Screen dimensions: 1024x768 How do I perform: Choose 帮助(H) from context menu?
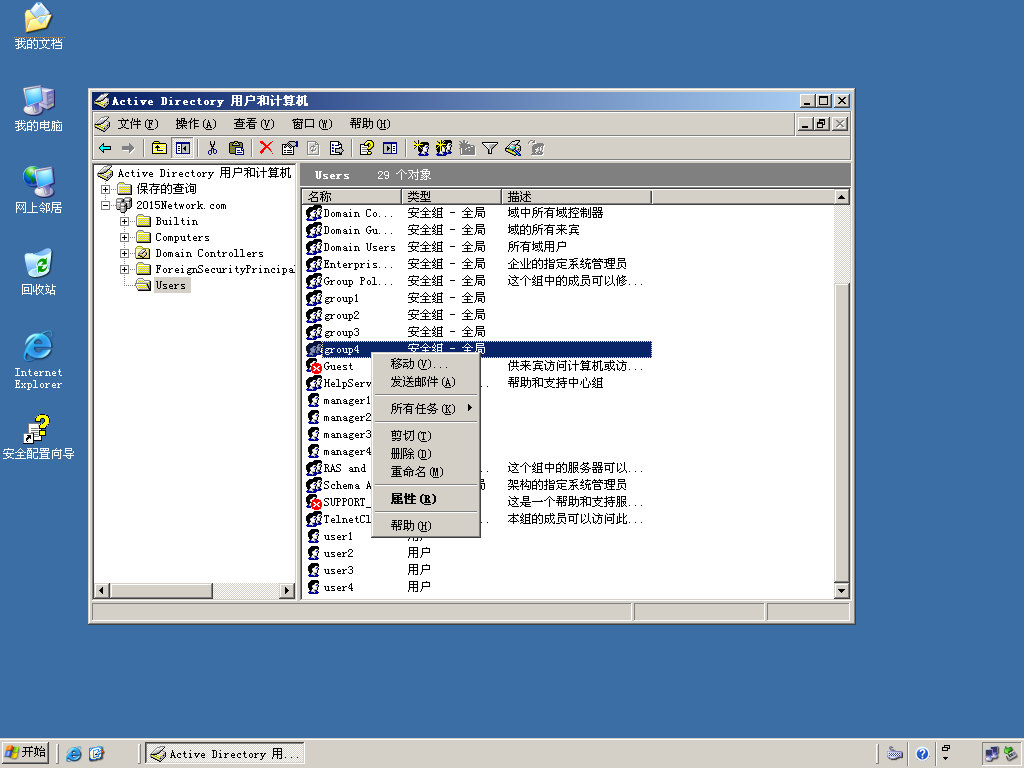pos(426,526)
